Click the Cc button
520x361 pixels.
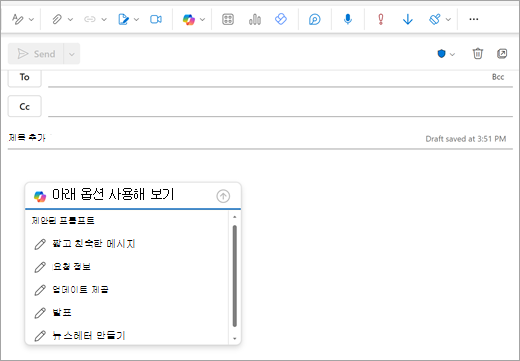25,106
